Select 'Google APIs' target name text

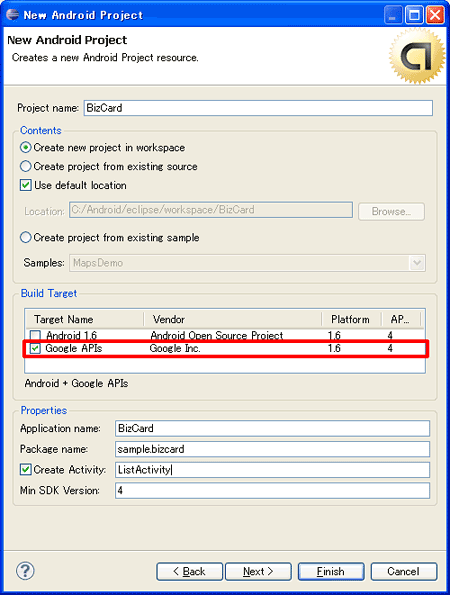click(x=74, y=348)
